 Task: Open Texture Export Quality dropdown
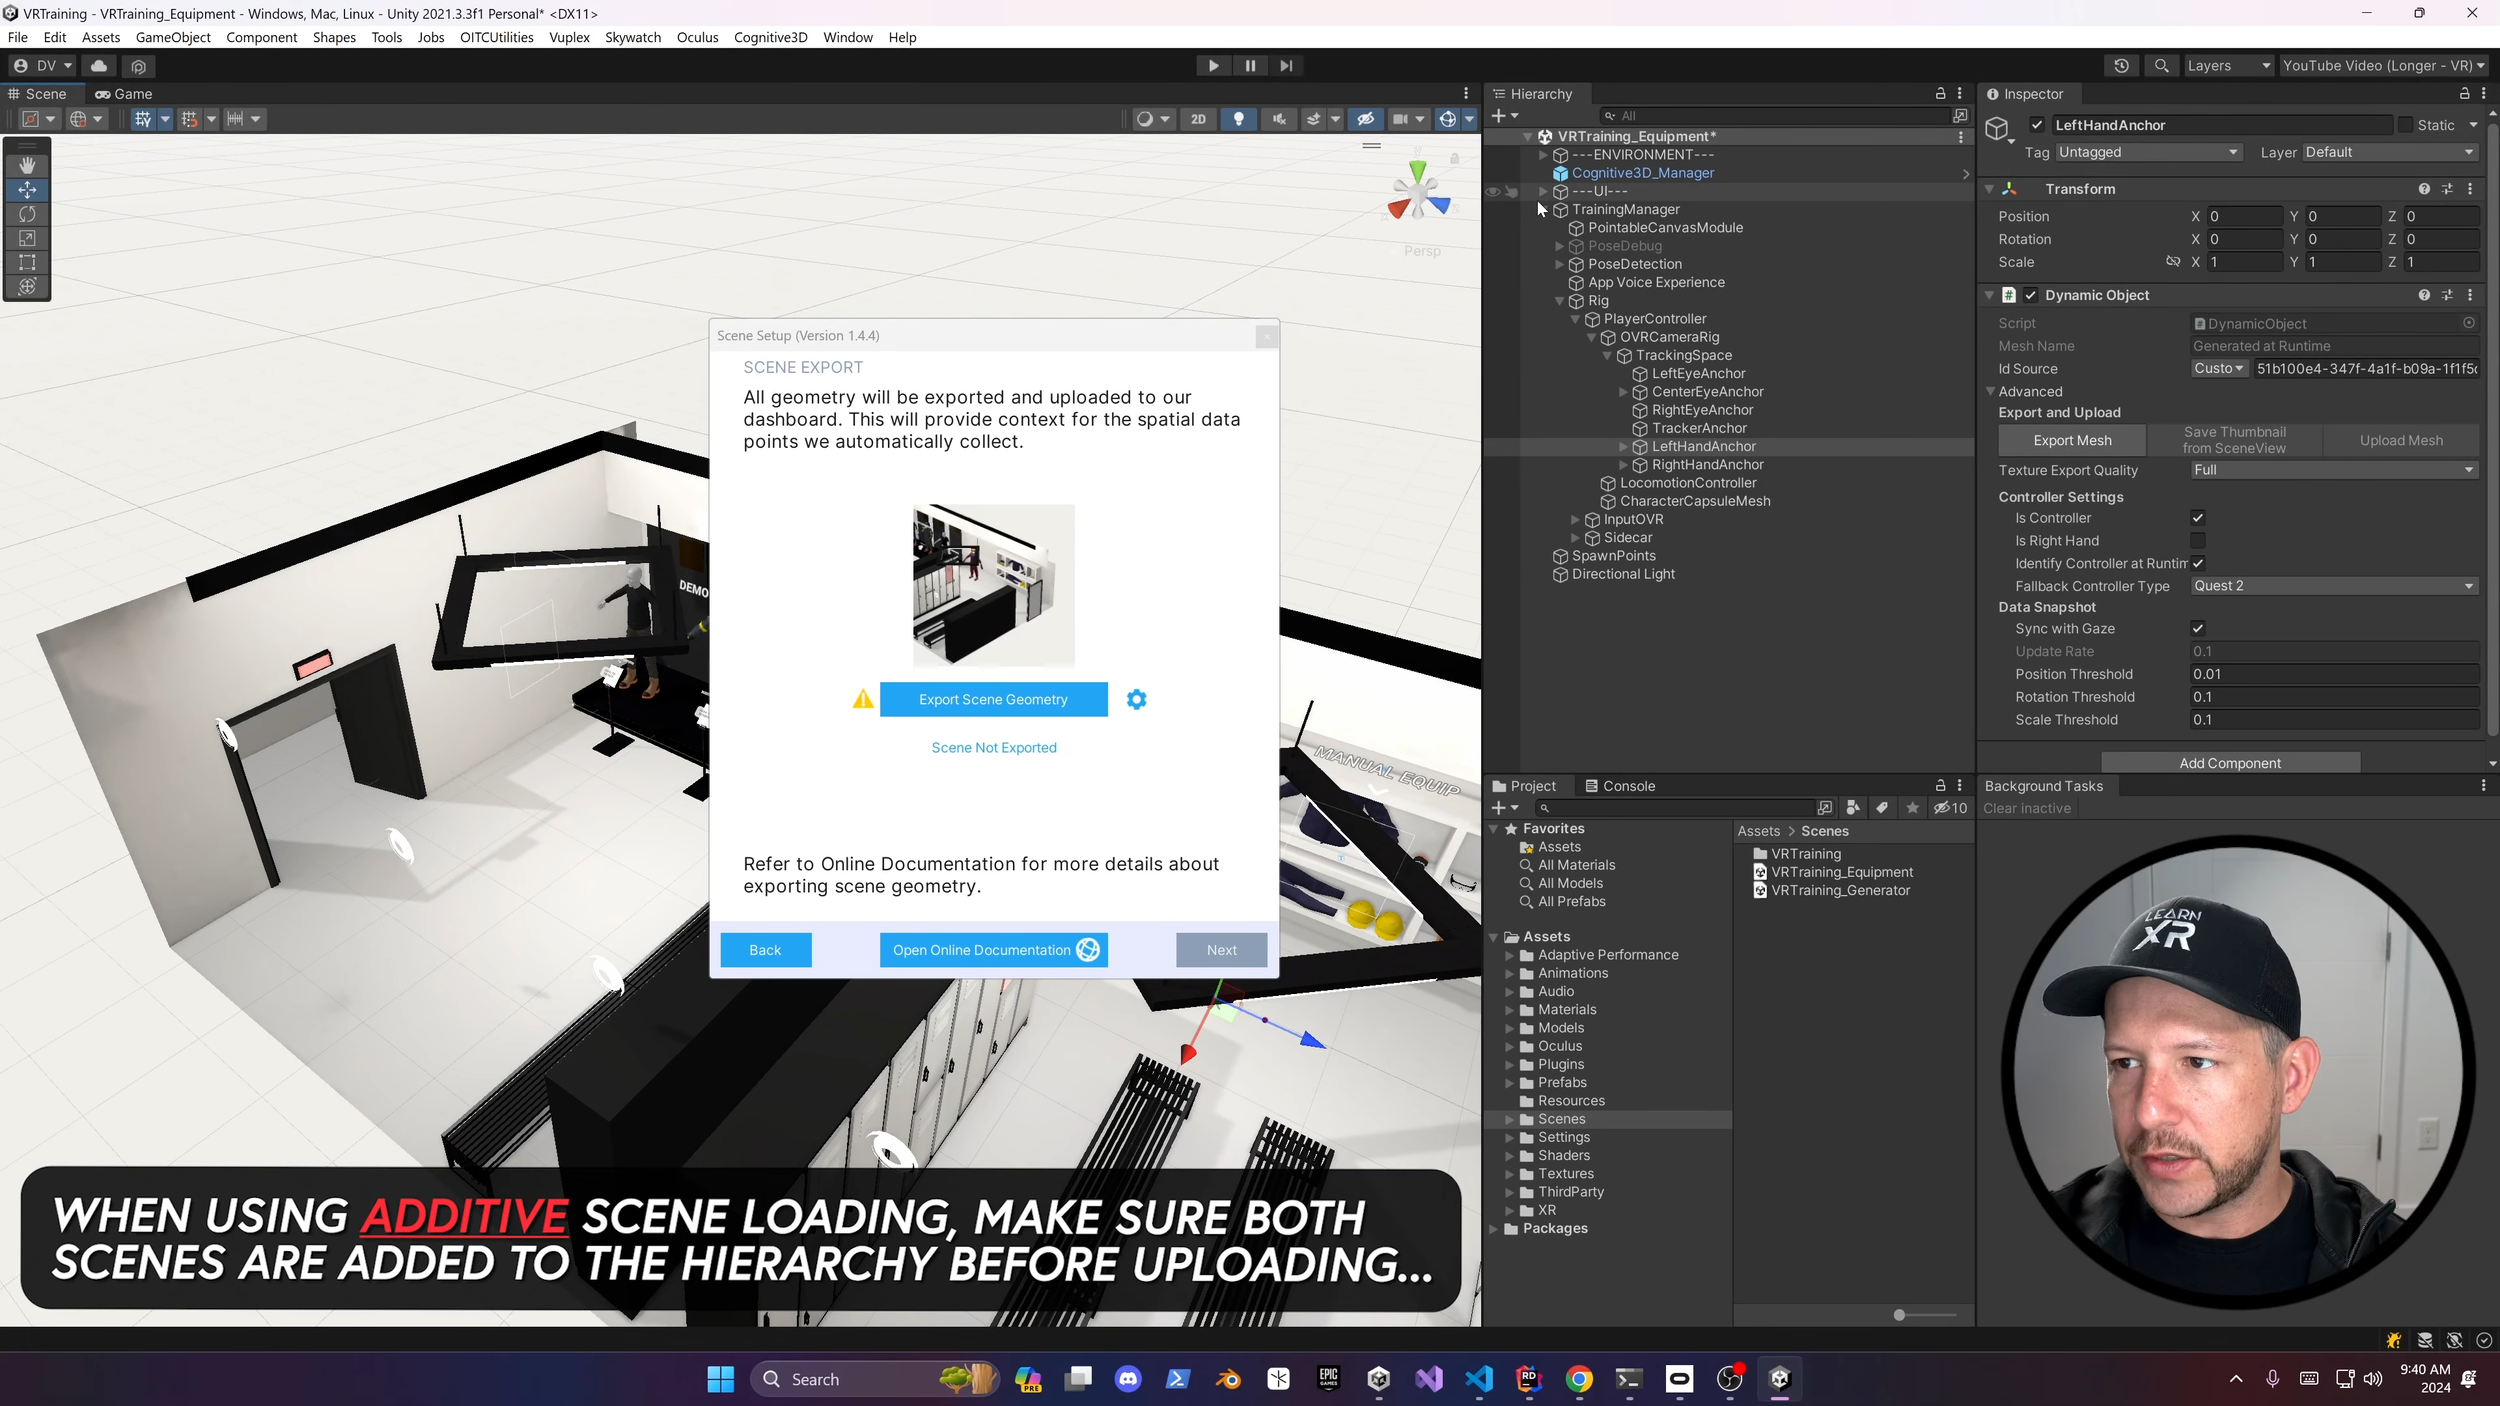click(2333, 470)
